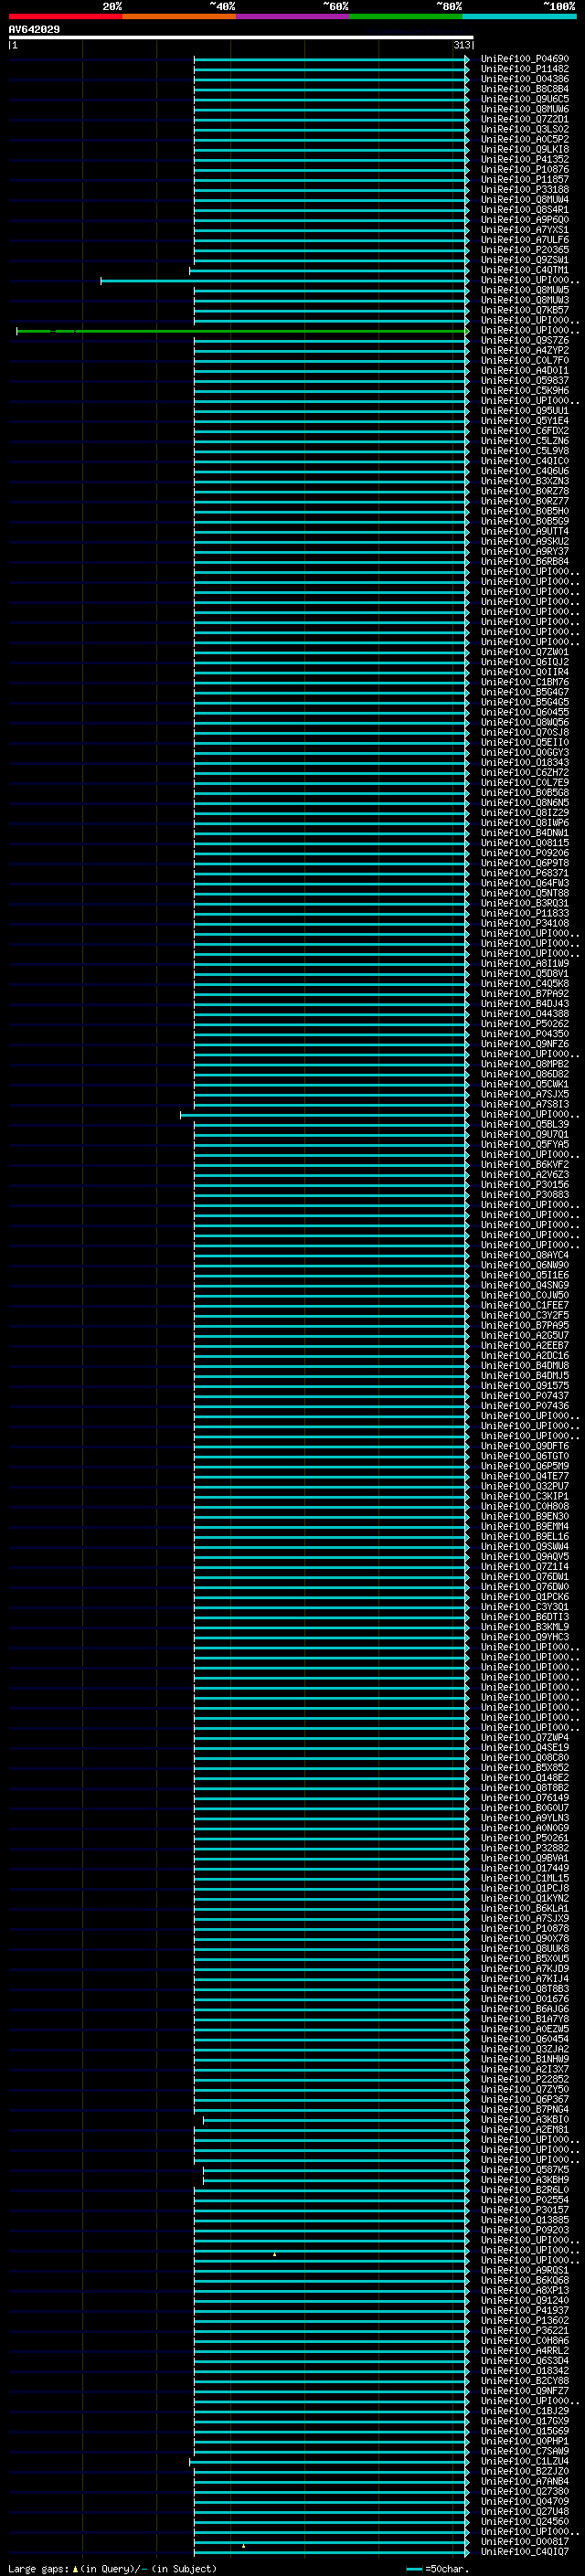This screenshot has height=2576, width=585.
Task: Select the UniRef100_Q3LS02 label
Action: [x=524, y=129]
